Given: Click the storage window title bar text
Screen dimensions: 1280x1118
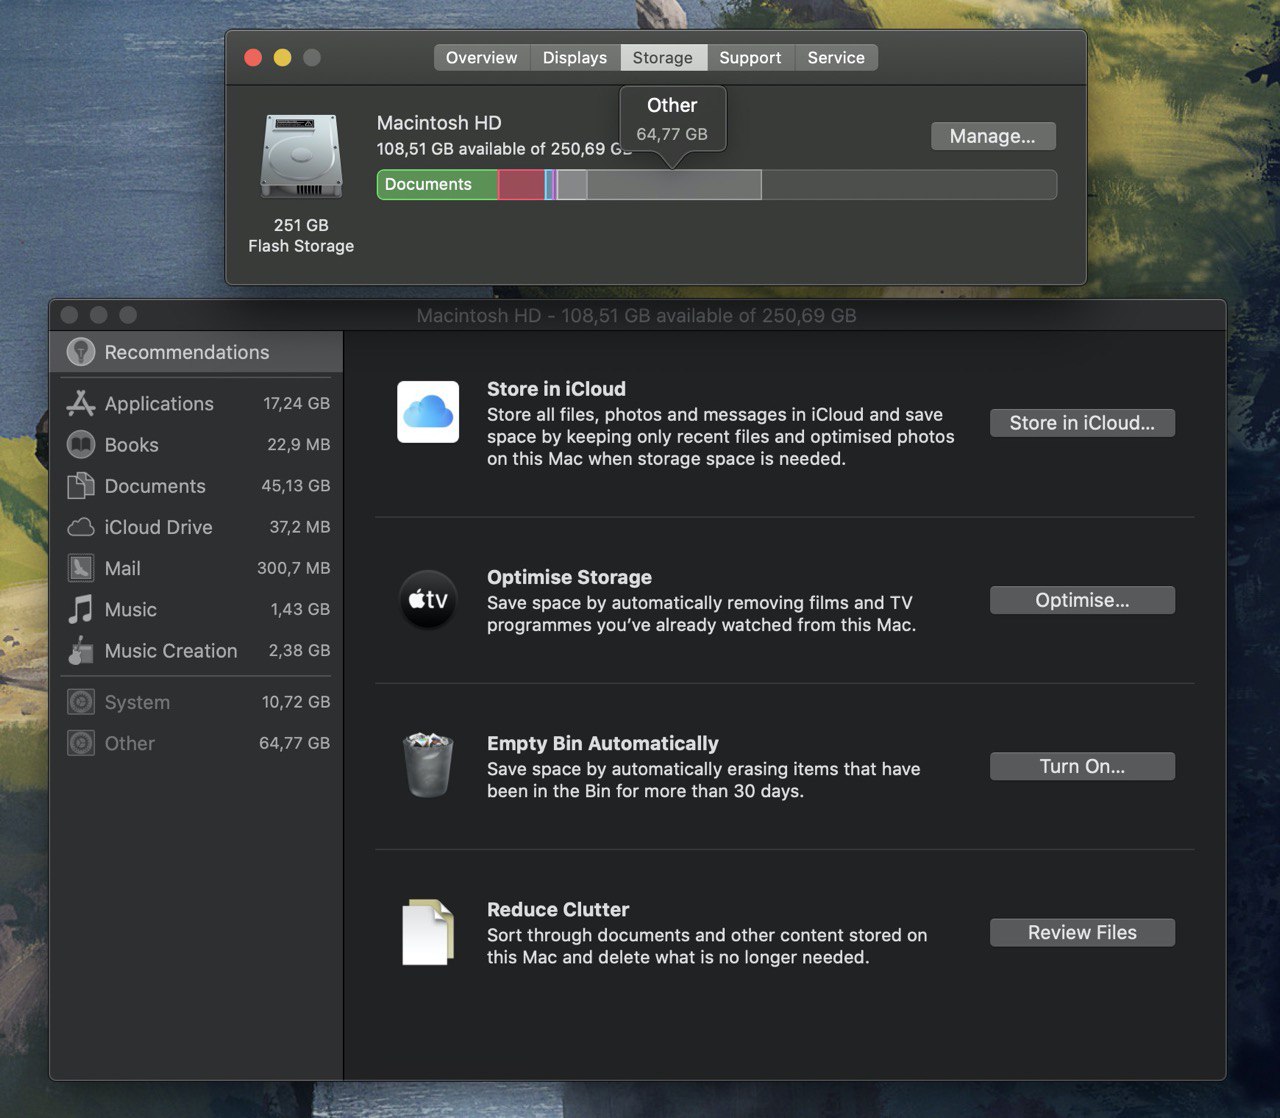Looking at the screenshot, I should tap(636, 316).
